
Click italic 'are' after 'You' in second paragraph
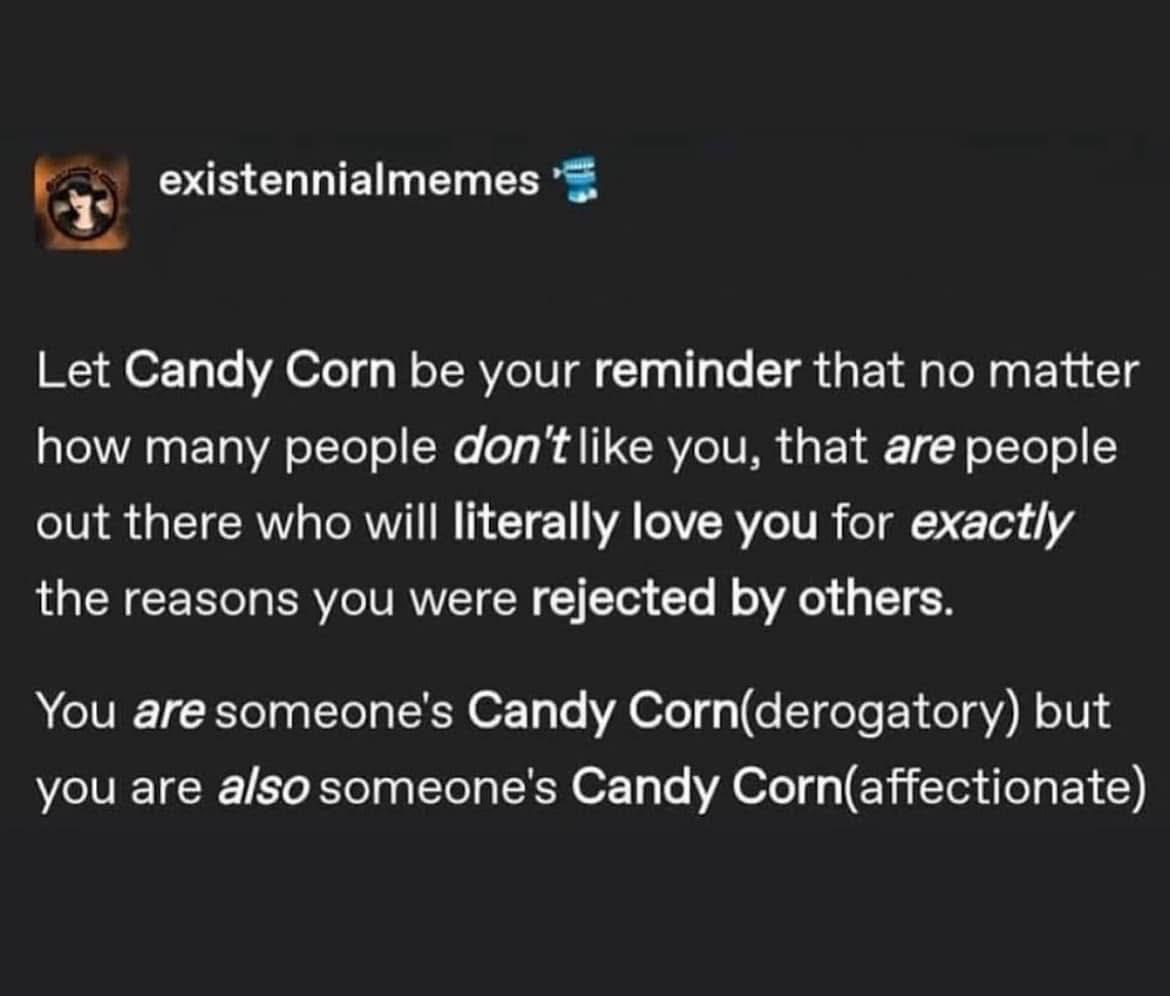tap(169, 711)
